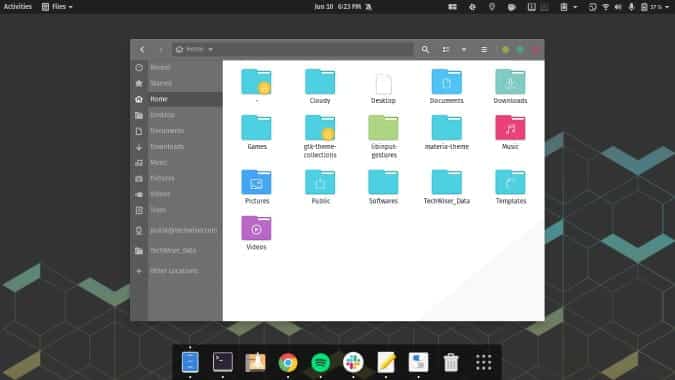Select the Templates folder
675x380 pixels.
510,186
